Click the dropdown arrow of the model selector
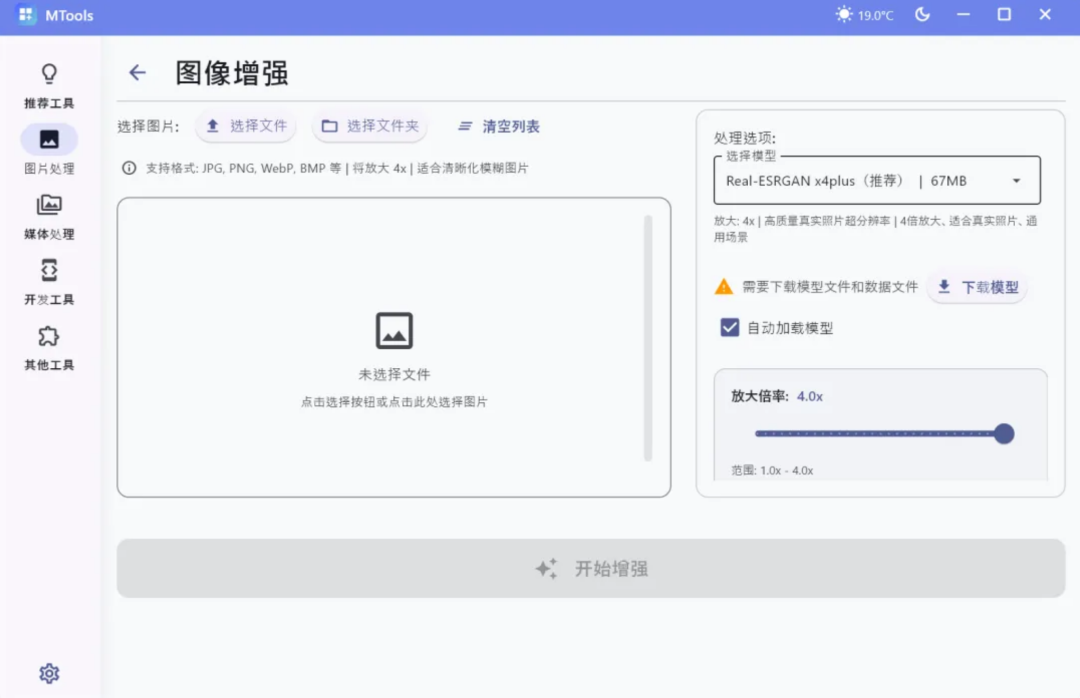This screenshot has height=698, width=1080. click(1016, 181)
